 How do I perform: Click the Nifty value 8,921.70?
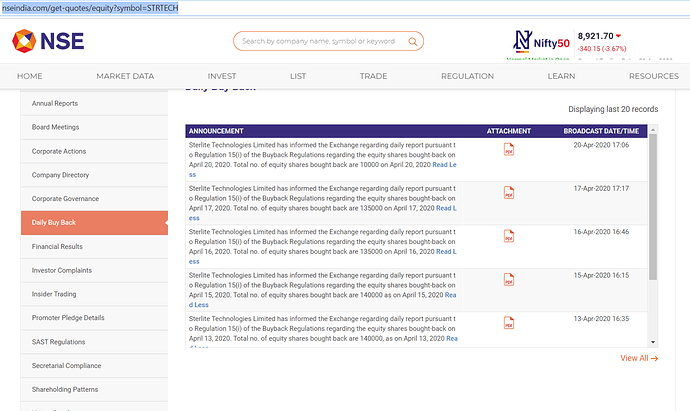click(x=595, y=36)
